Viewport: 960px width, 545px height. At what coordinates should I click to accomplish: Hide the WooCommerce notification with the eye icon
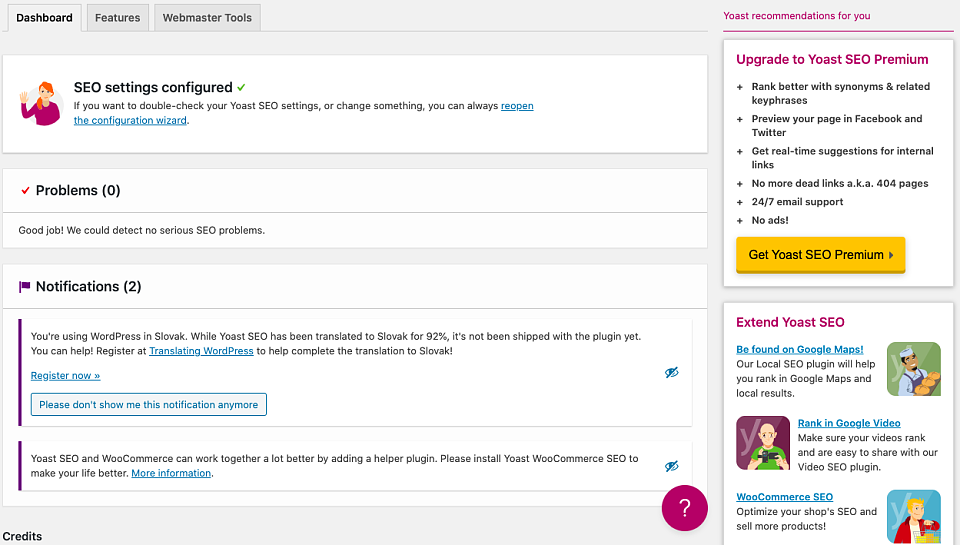click(672, 466)
